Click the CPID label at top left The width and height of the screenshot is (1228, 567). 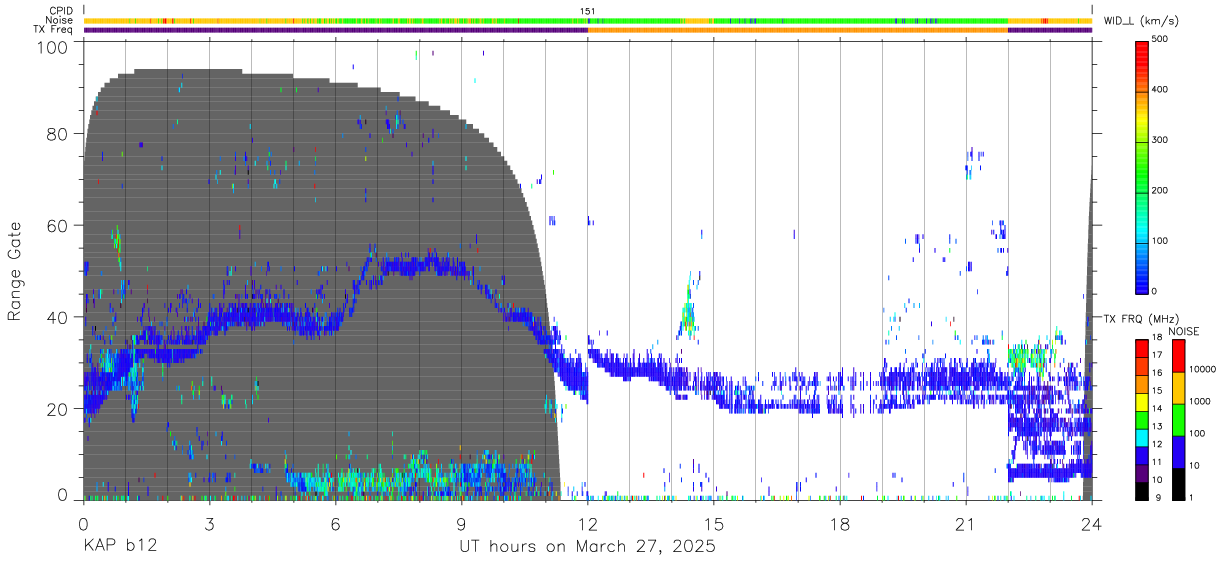tap(62, 11)
